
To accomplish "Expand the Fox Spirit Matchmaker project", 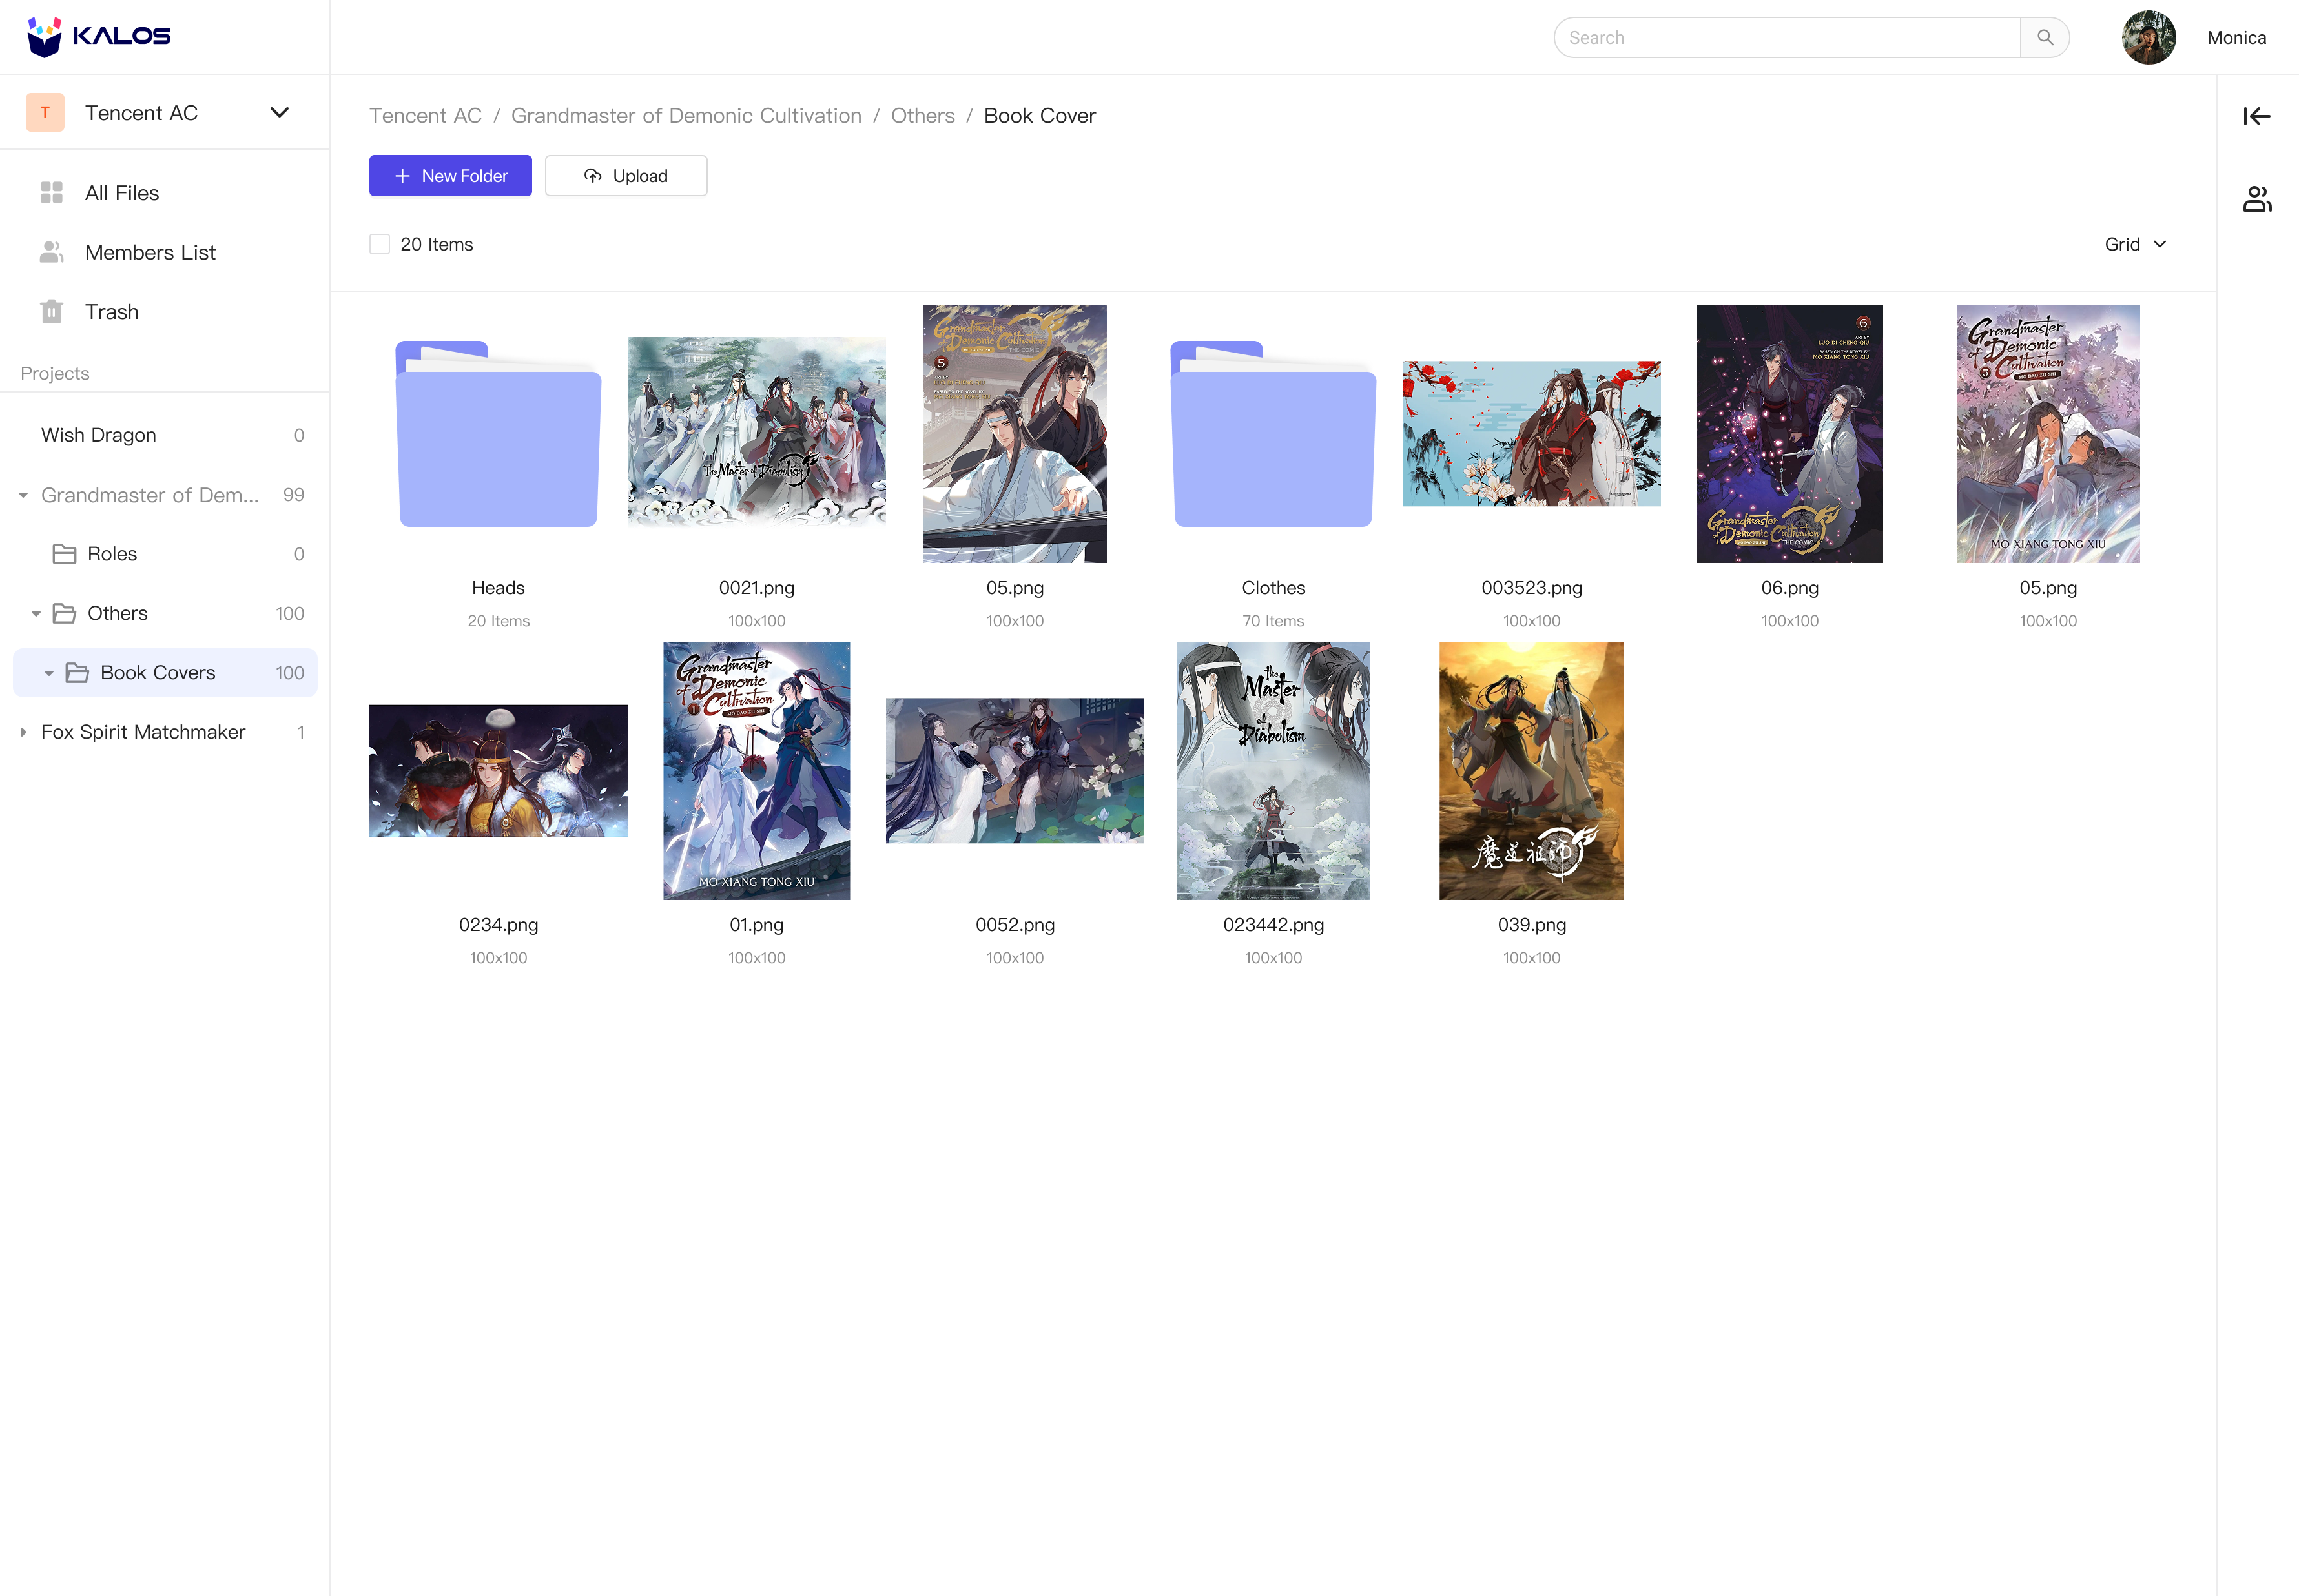I will (24, 732).
